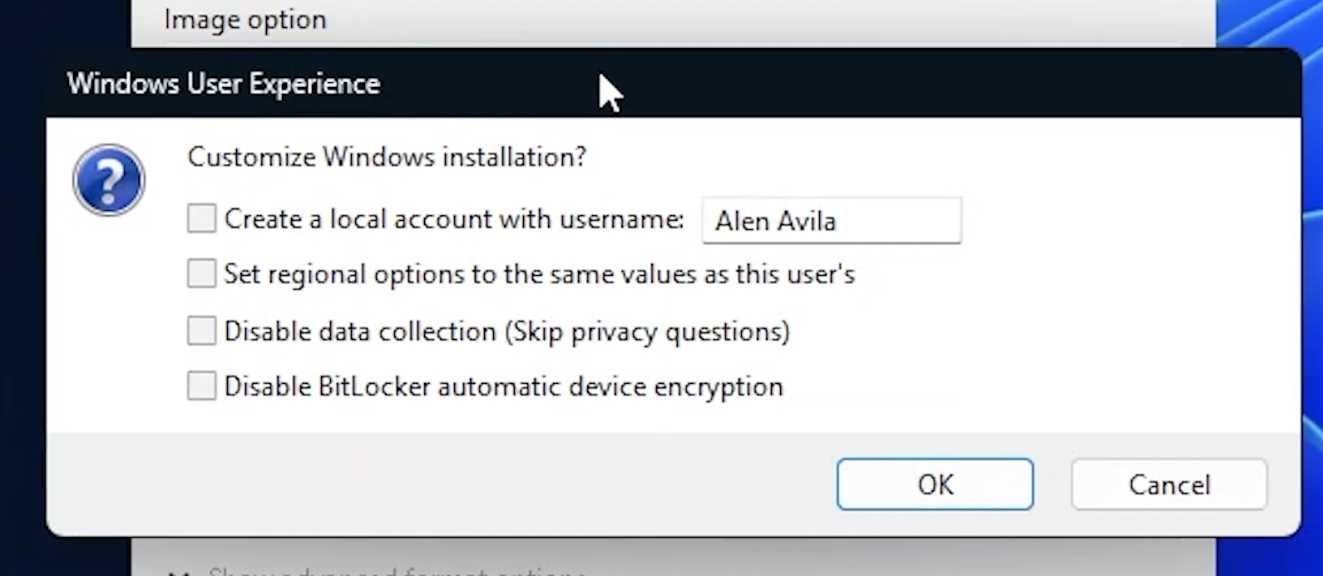The height and width of the screenshot is (576, 1323).
Task: Click the Windows User Experience title bar
Action: coord(222,84)
